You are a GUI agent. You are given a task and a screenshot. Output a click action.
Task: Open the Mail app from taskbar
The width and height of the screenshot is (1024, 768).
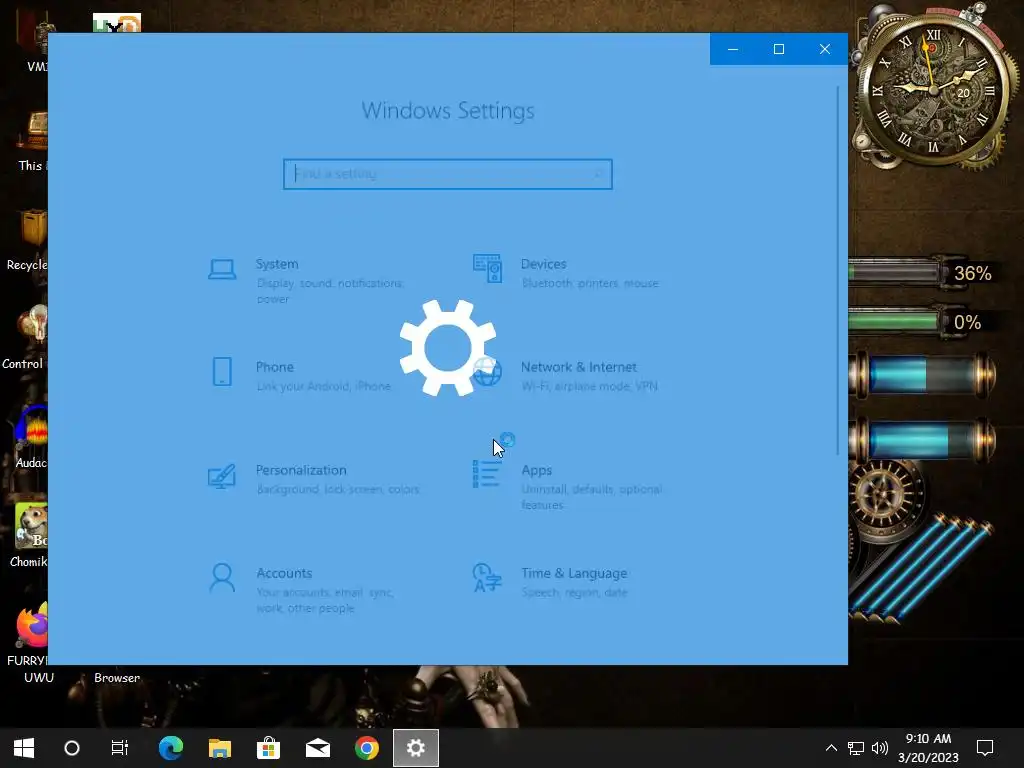(318, 748)
